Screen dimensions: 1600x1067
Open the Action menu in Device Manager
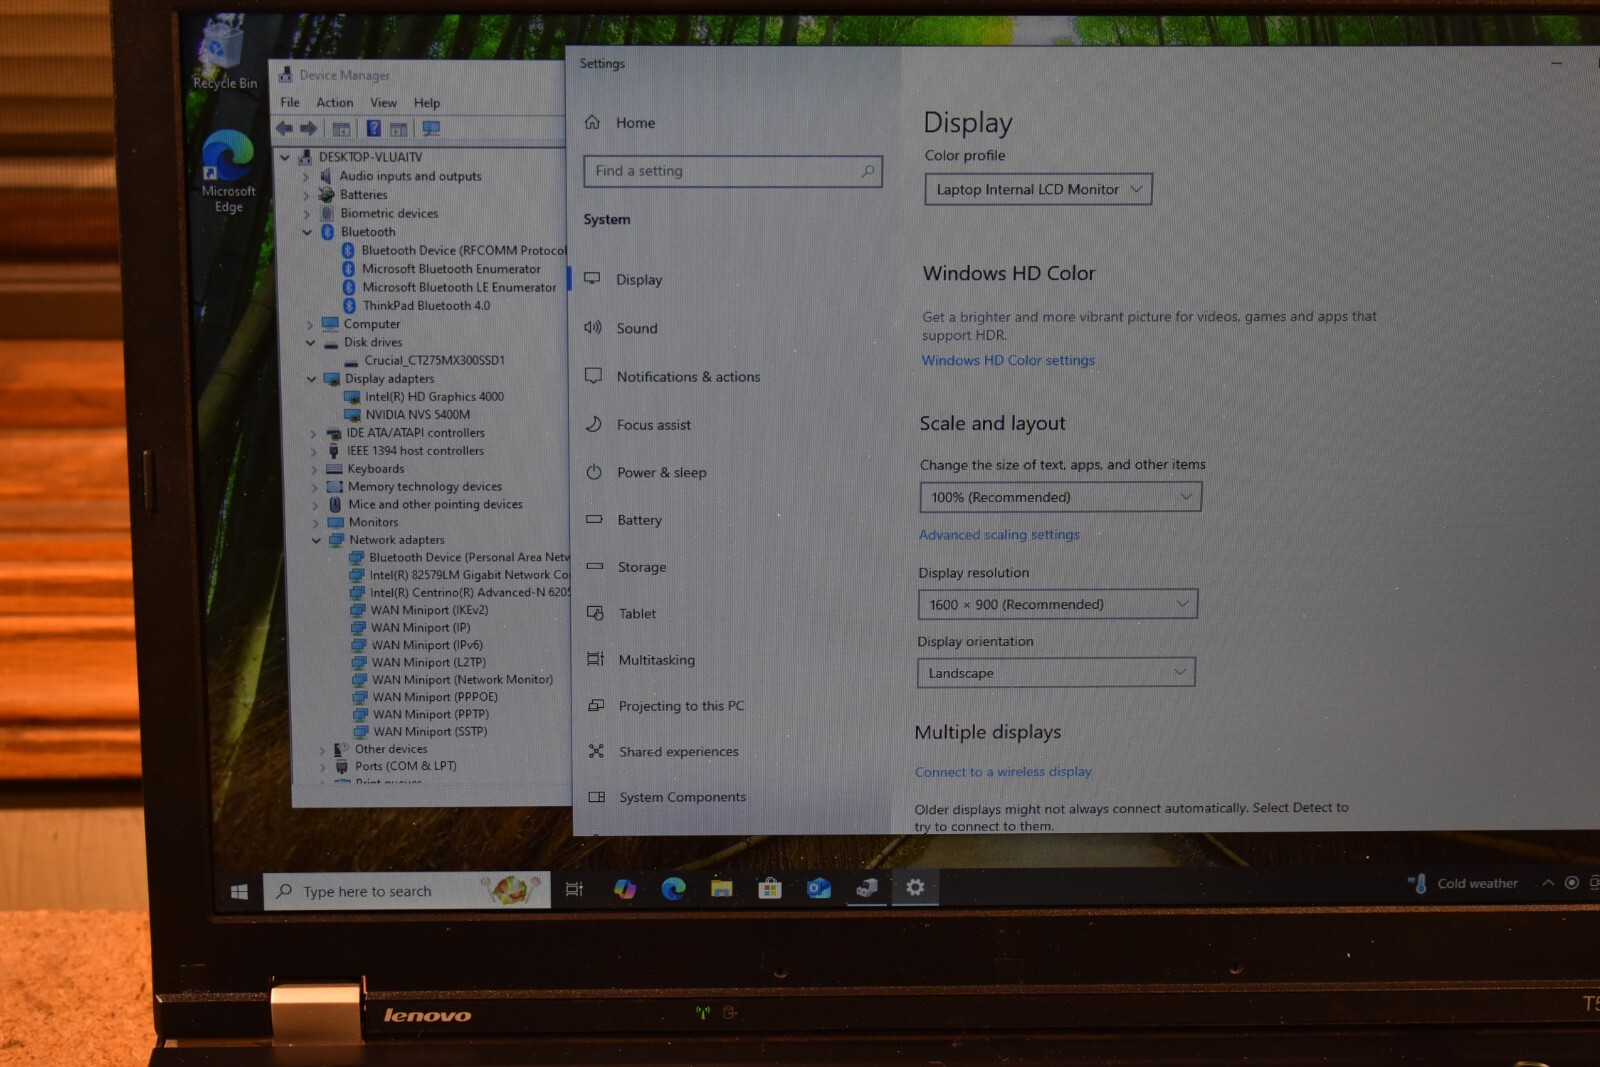334,103
